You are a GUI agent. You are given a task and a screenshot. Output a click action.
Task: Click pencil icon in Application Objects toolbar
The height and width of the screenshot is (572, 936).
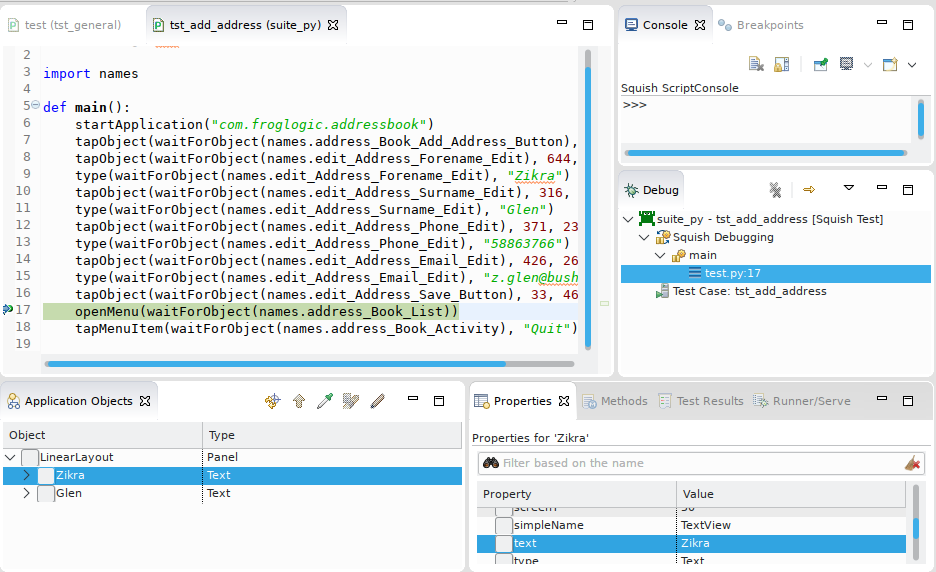[377, 401]
